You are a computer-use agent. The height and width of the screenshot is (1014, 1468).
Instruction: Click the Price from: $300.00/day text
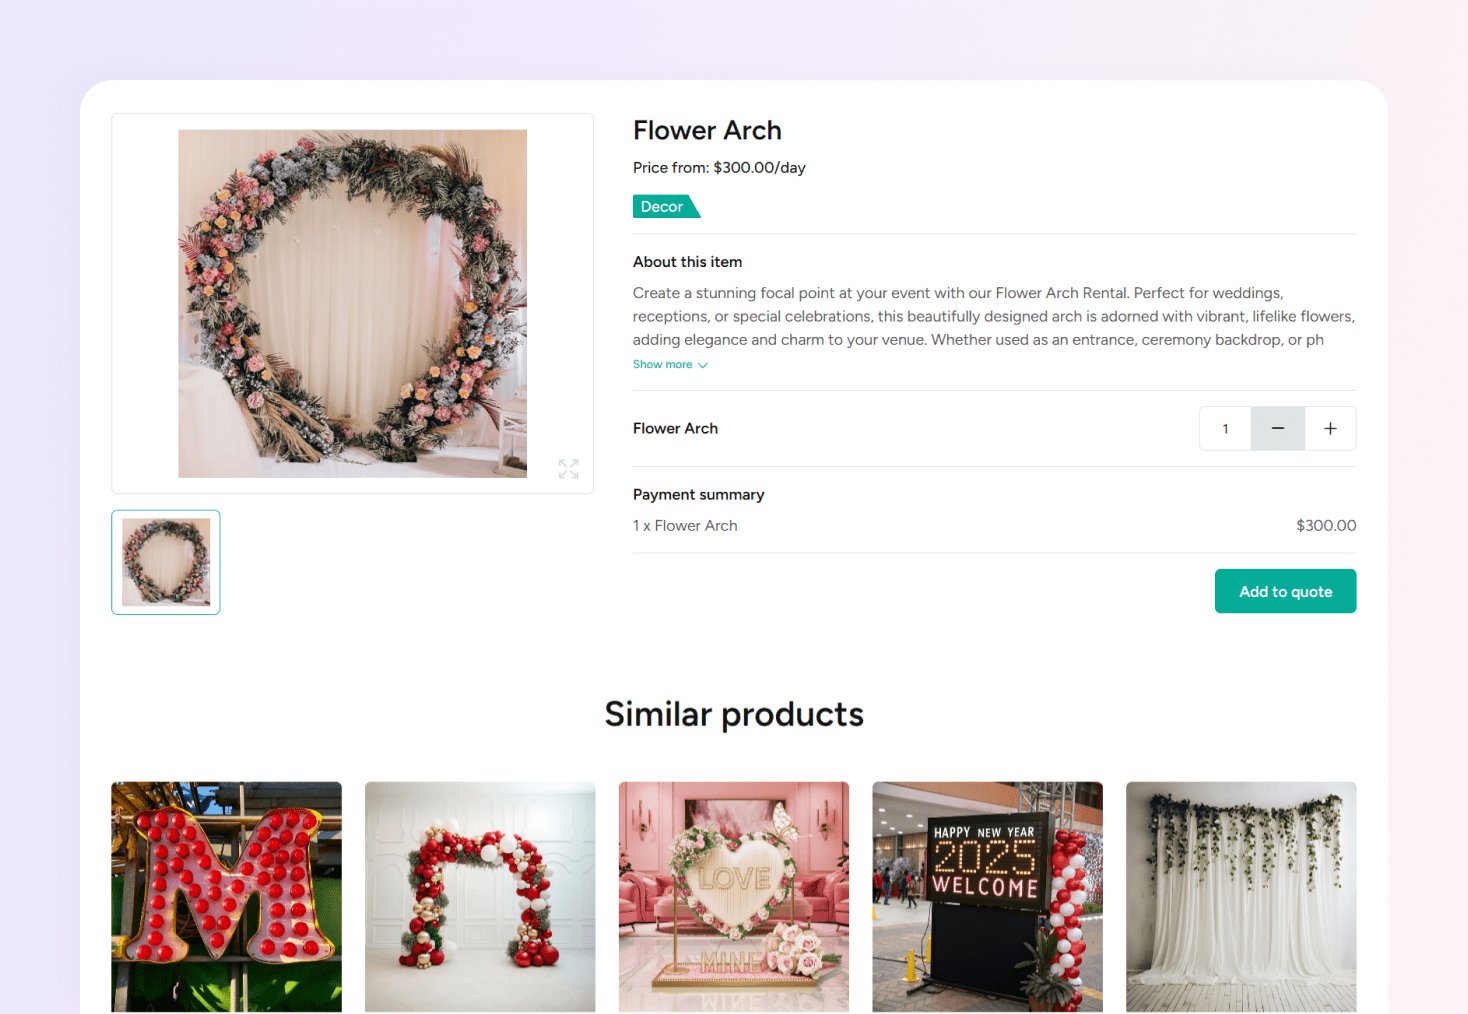click(x=719, y=167)
